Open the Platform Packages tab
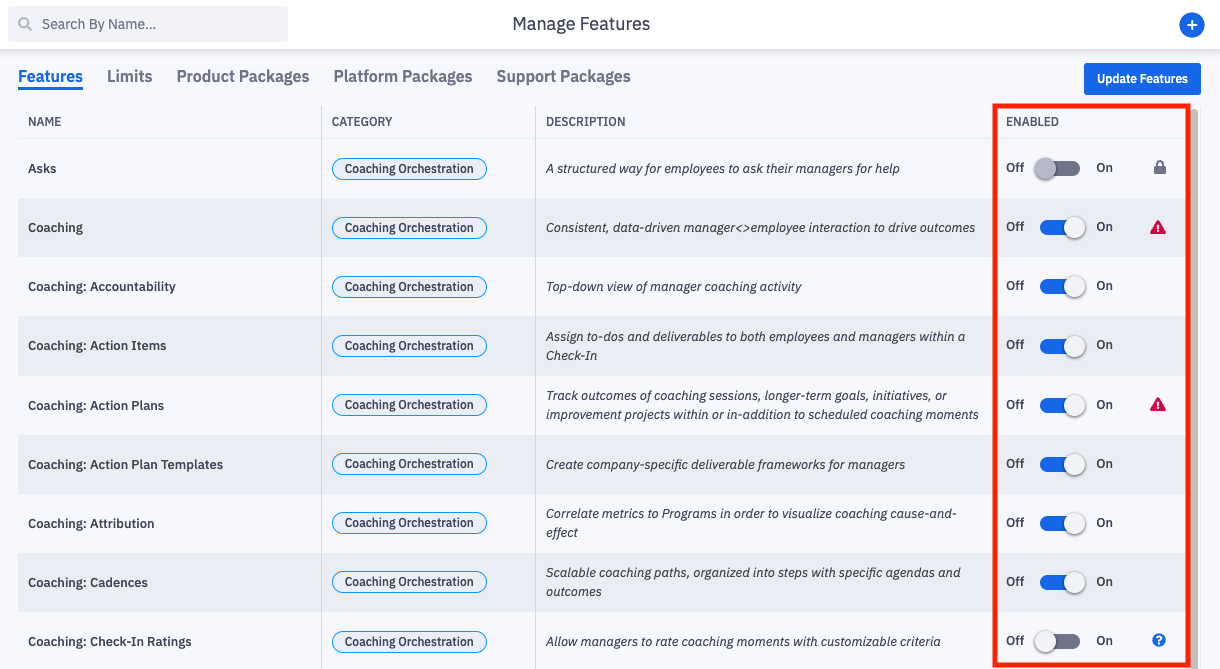This screenshot has height=669, width=1220. (x=403, y=77)
